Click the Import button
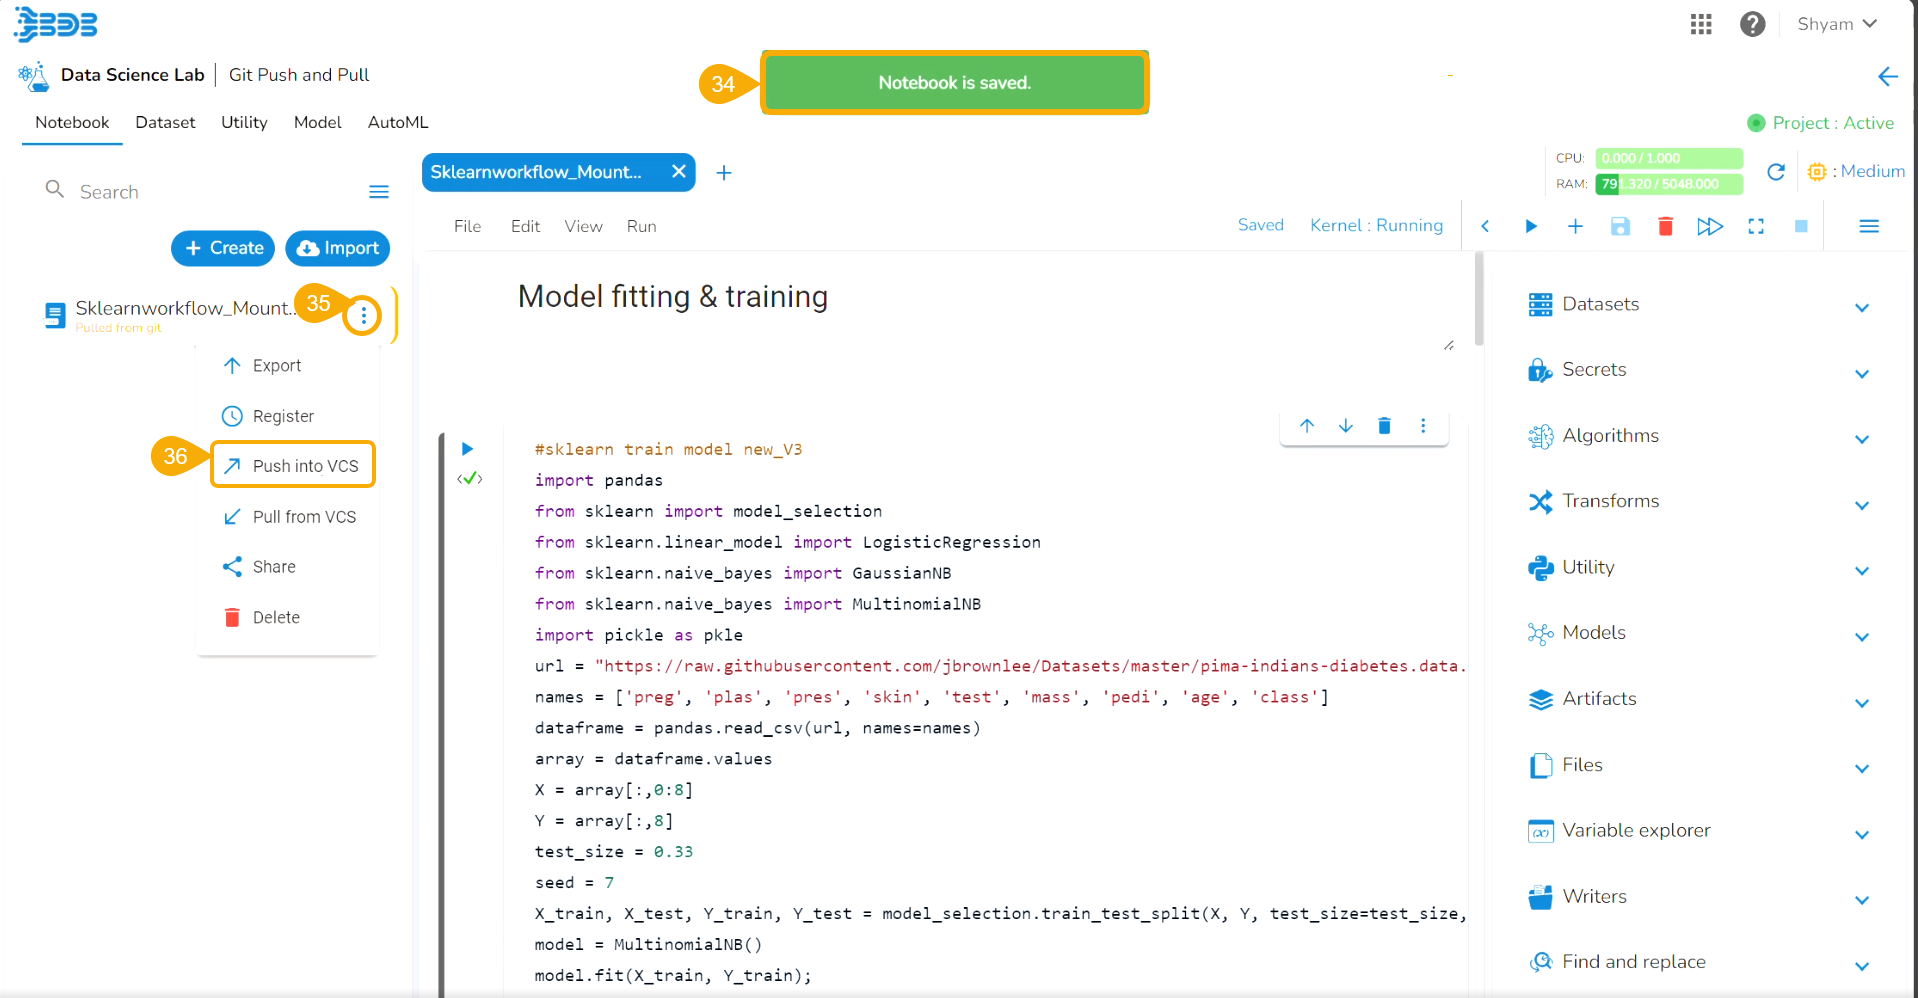The height and width of the screenshot is (998, 1918). point(338,248)
